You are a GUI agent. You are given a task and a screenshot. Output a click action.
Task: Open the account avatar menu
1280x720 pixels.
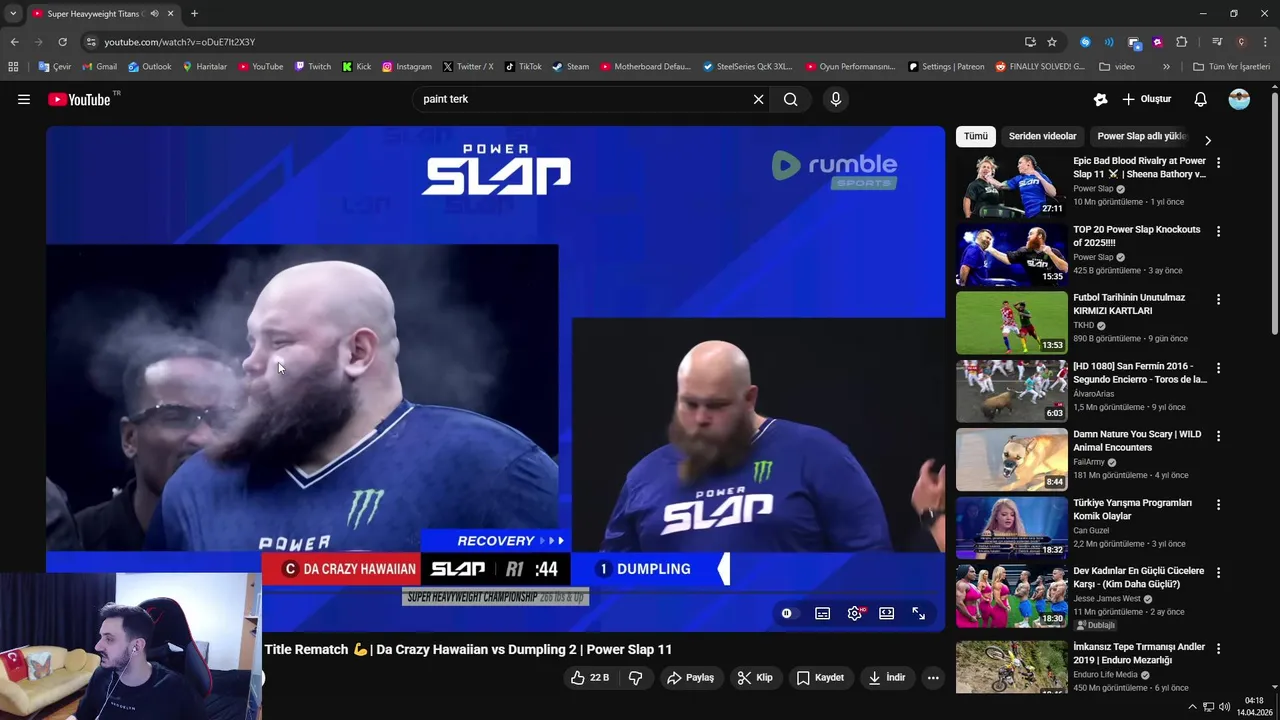click(1239, 99)
